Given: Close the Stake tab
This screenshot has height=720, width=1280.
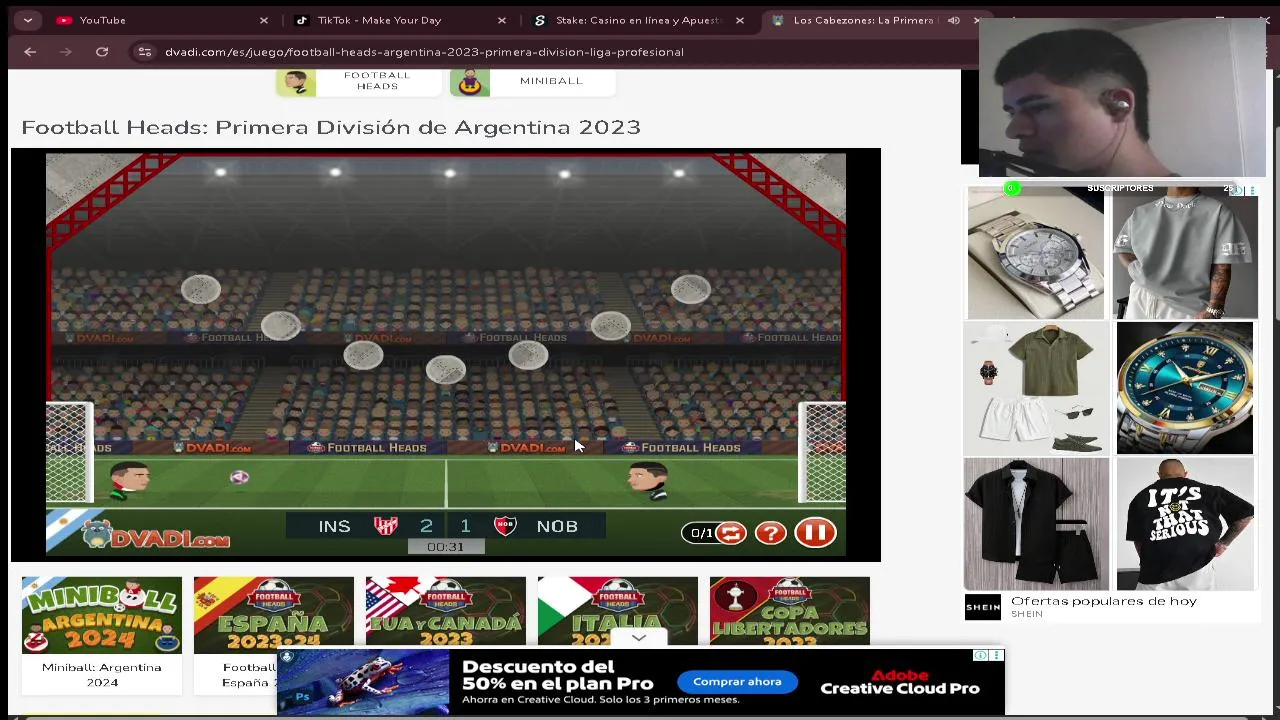Looking at the screenshot, I should coord(740,20).
